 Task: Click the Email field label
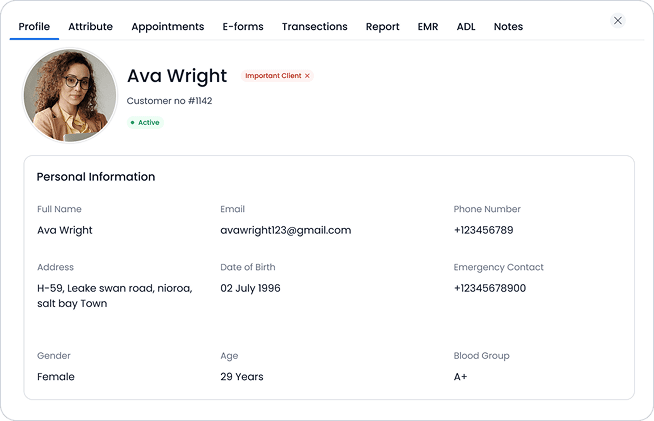[232, 209]
